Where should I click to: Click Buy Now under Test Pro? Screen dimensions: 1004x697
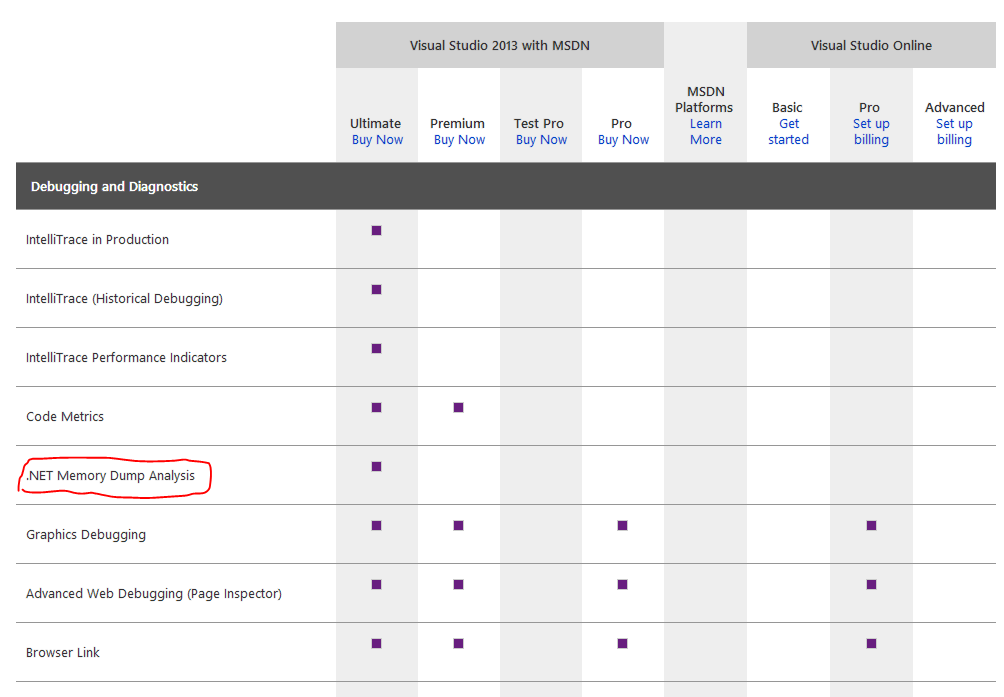[x=541, y=140]
